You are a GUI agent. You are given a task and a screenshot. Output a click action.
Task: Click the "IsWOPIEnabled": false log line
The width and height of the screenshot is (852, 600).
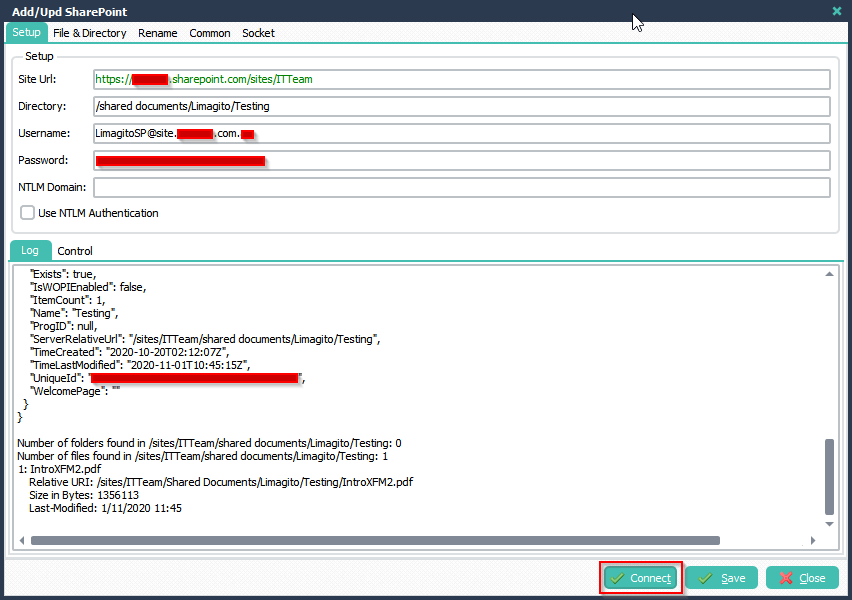tap(88, 287)
